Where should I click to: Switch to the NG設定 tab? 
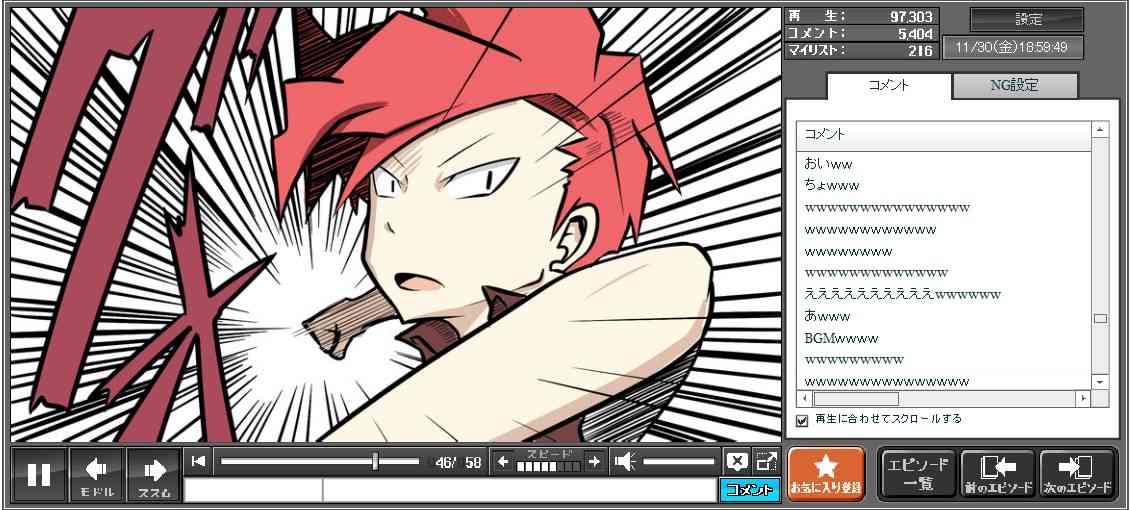coord(1014,86)
